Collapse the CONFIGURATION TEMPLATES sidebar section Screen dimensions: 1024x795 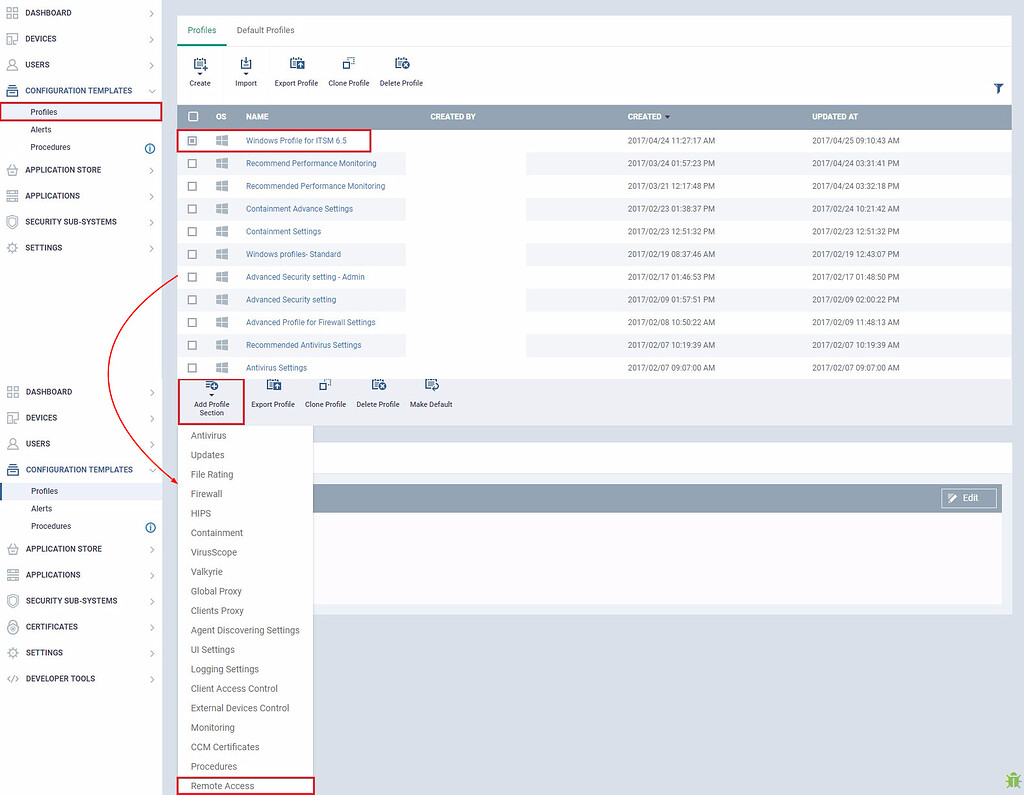(x=80, y=90)
